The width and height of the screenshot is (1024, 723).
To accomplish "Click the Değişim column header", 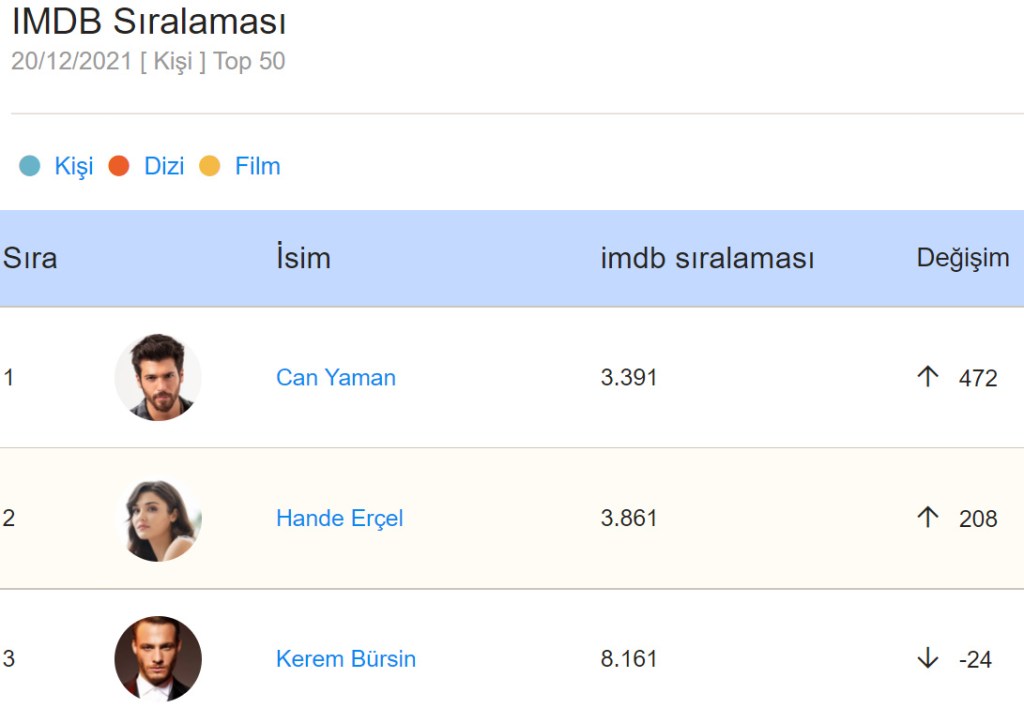I will pyautogui.click(x=962, y=258).
